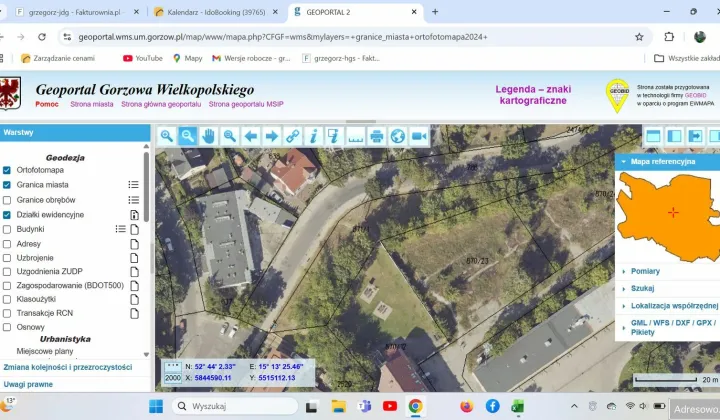Open Strona główna geoportalu link
Viewport: 720px width, 420px height.
161,104
